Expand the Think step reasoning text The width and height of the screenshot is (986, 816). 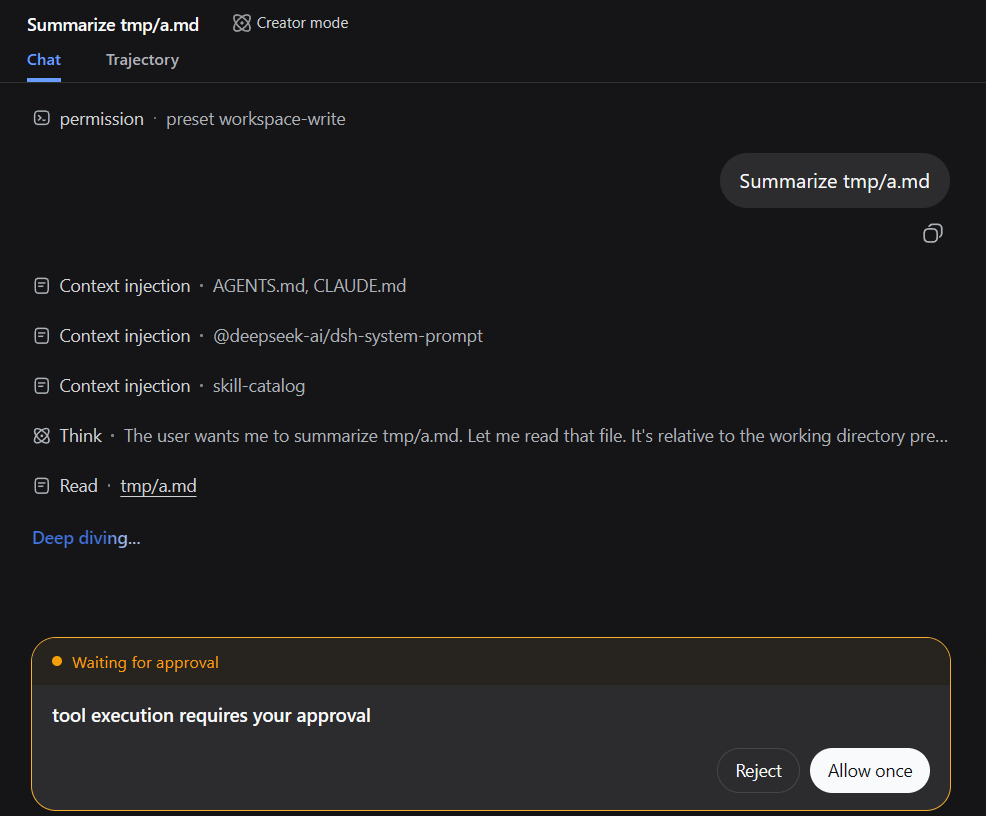coord(536,436)
